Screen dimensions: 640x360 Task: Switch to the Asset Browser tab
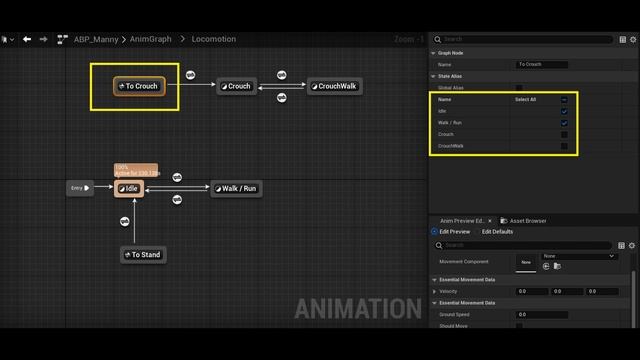click(x=524, y=221)
